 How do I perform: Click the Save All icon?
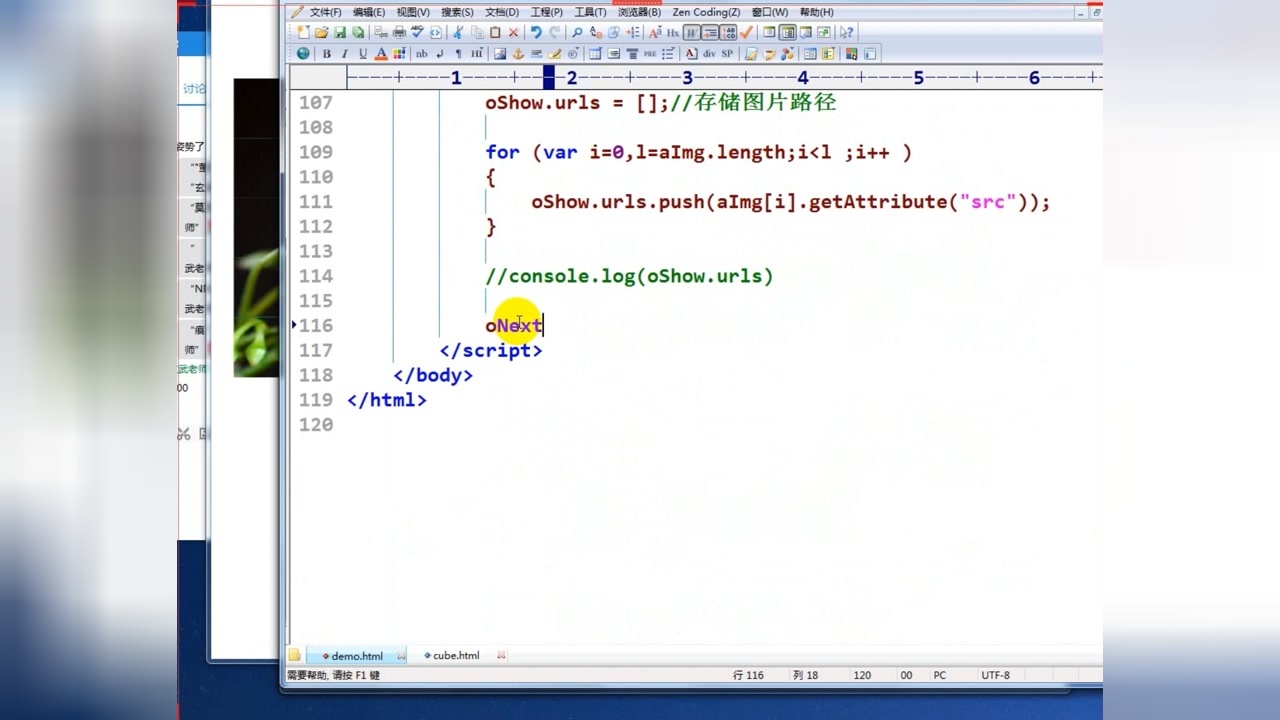pyautogui.click(x=358, y=33)
